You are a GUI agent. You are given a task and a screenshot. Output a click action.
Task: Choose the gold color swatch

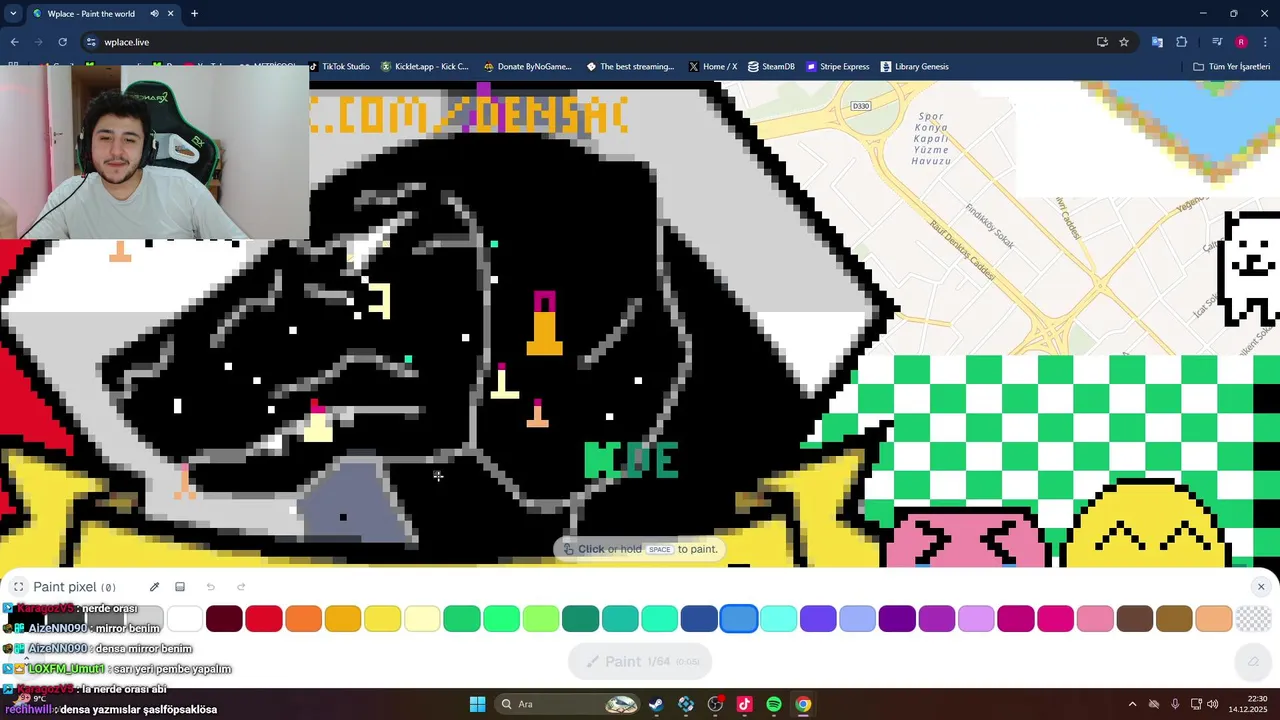(343, 619)
